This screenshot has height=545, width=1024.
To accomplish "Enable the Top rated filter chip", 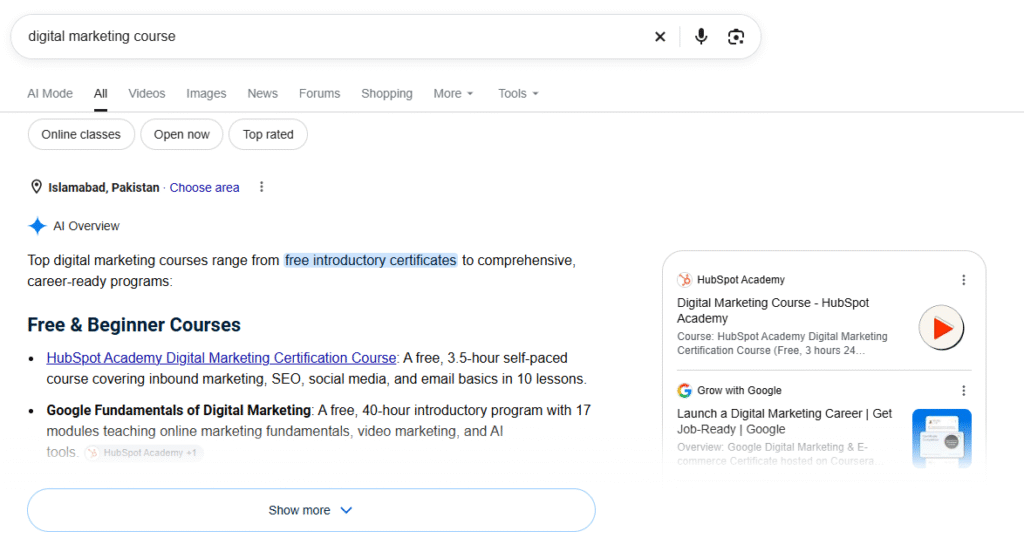I will coord(268,134).
